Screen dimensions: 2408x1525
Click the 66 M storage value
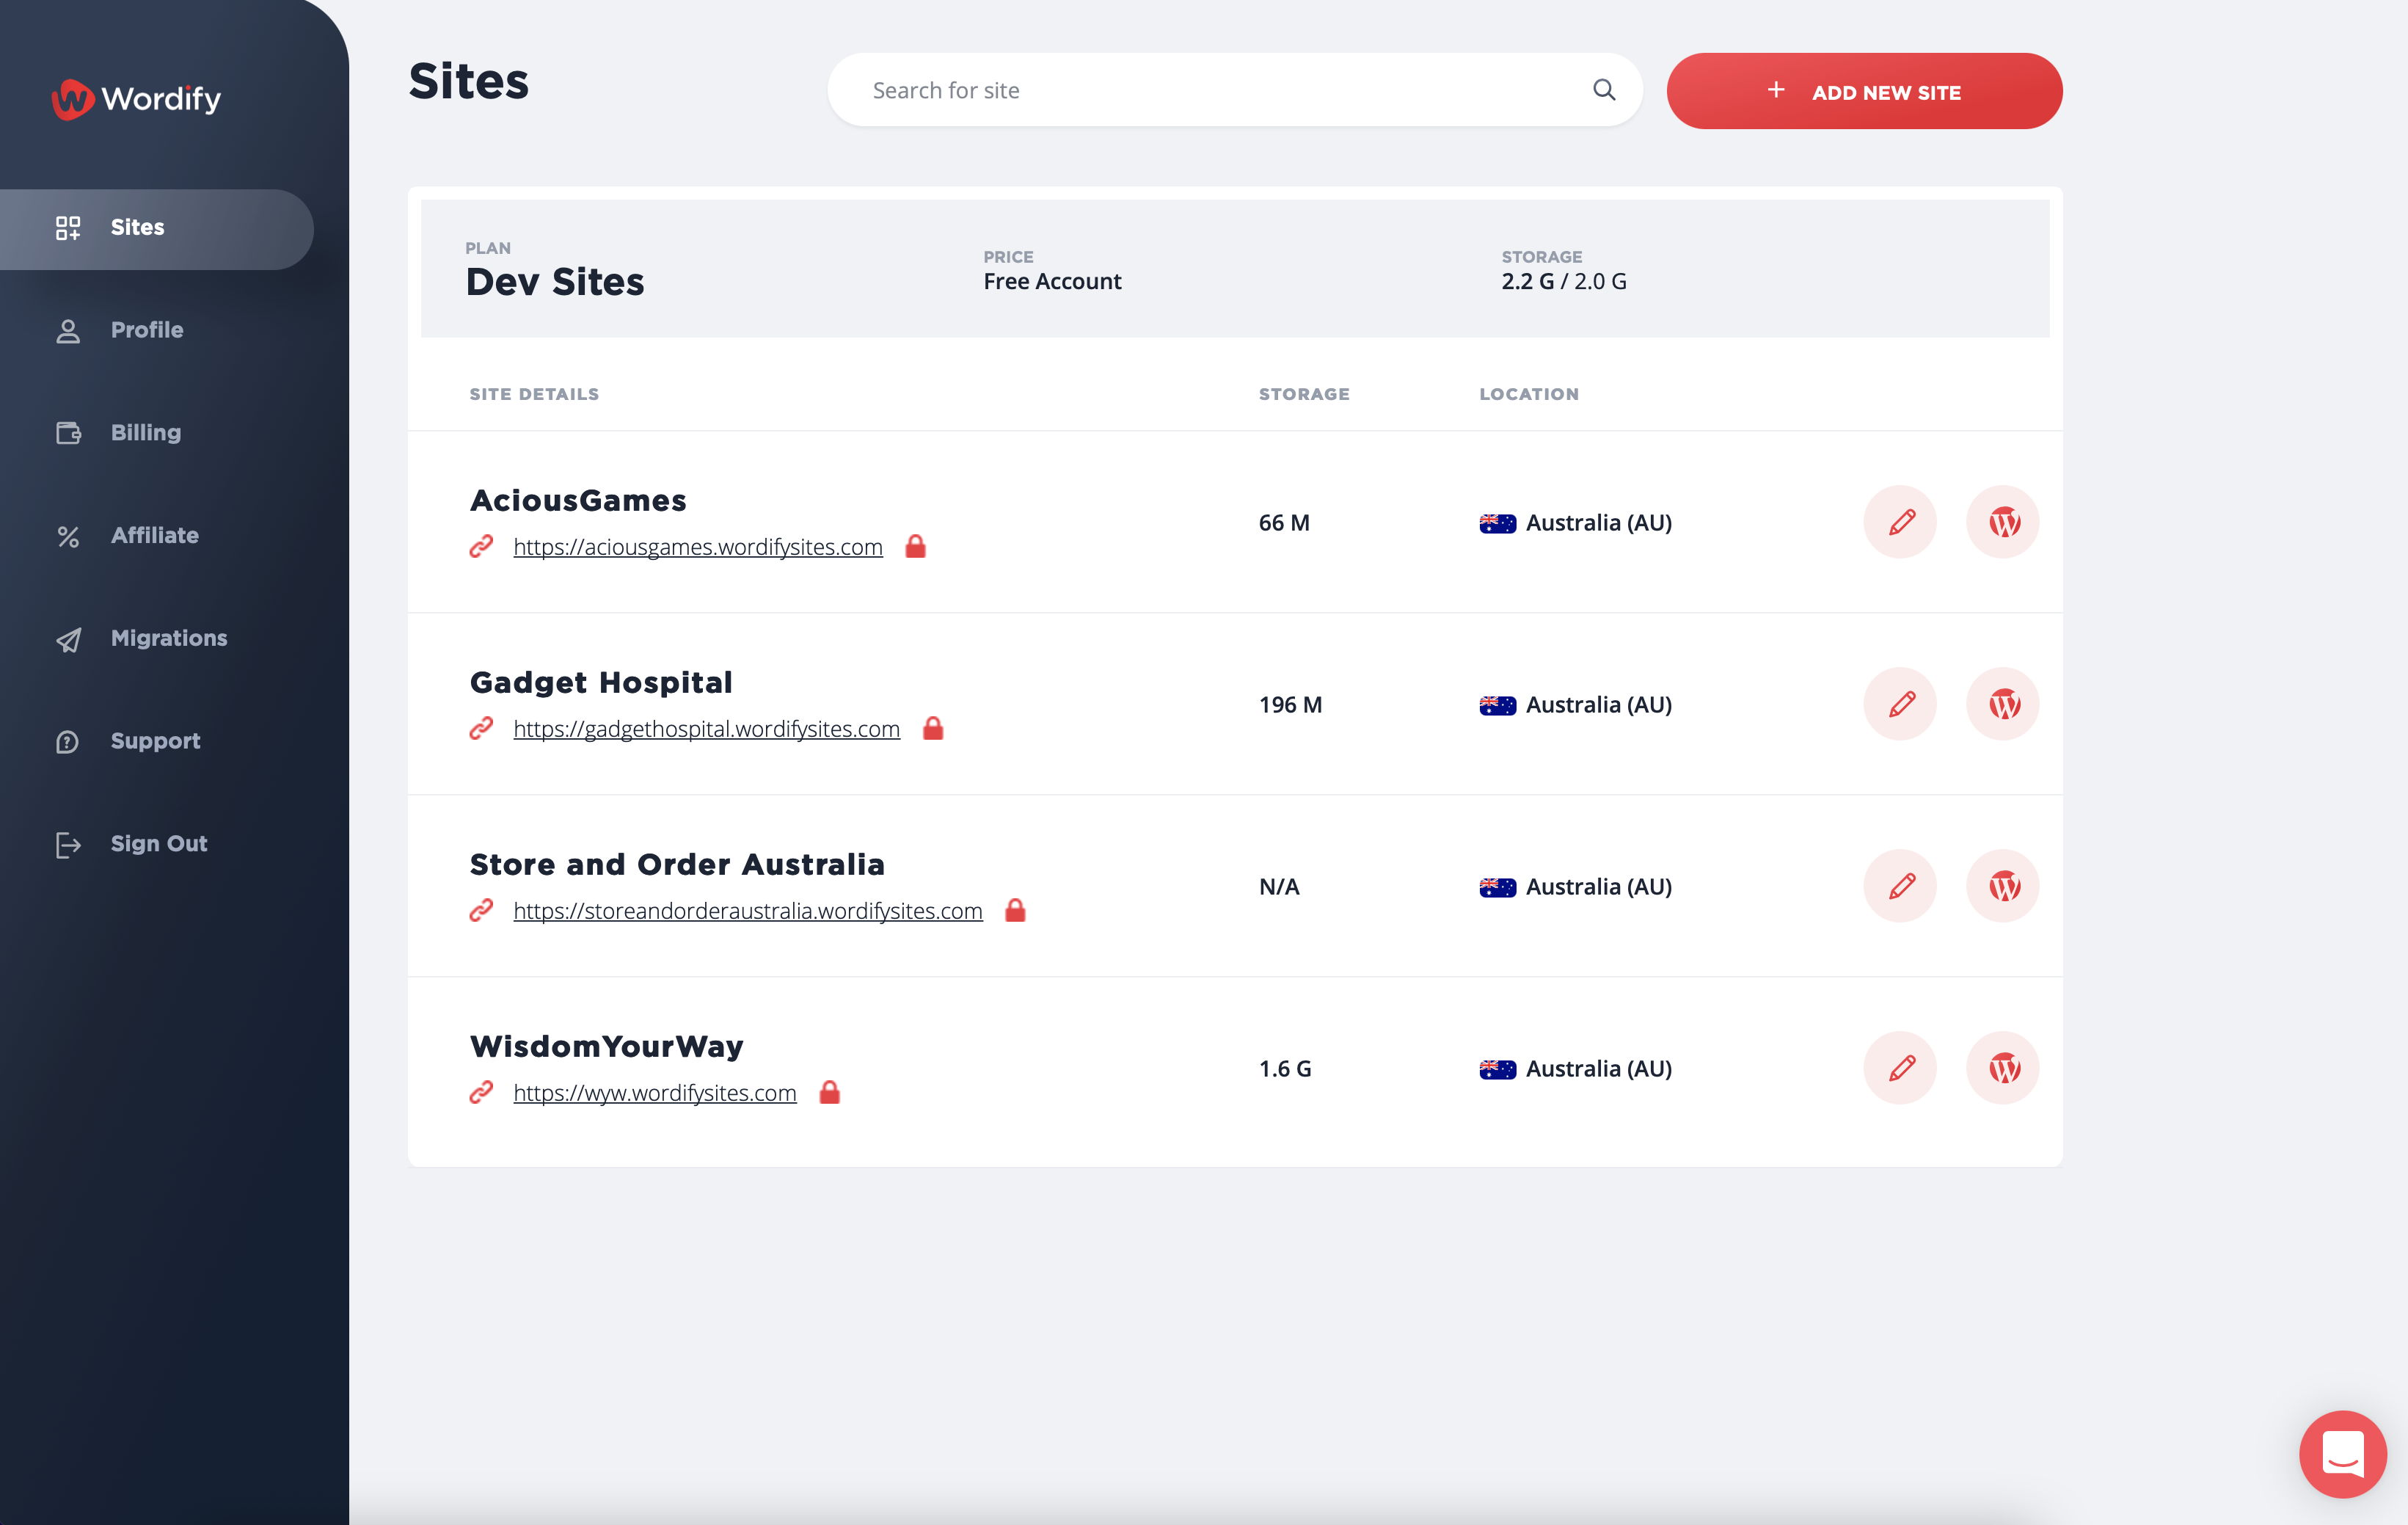click(x=1284, y=523)
